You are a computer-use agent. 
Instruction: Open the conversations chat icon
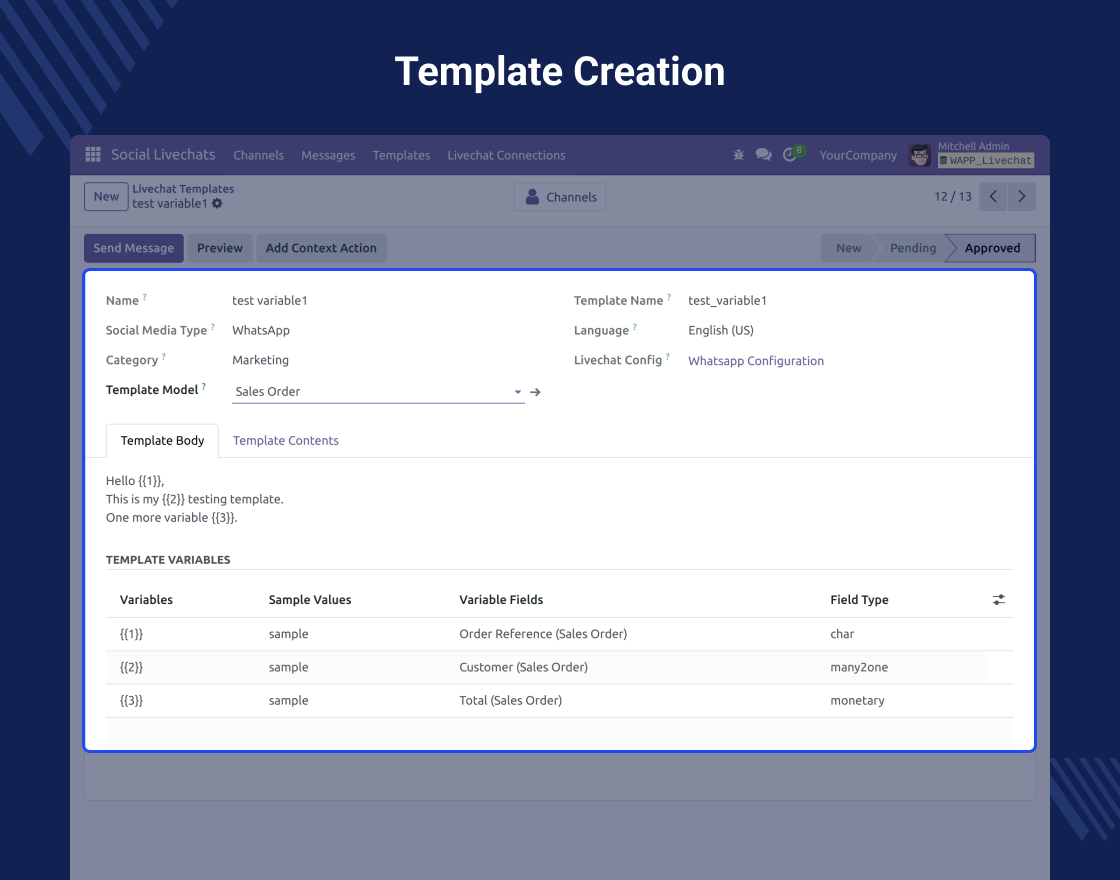764,155
